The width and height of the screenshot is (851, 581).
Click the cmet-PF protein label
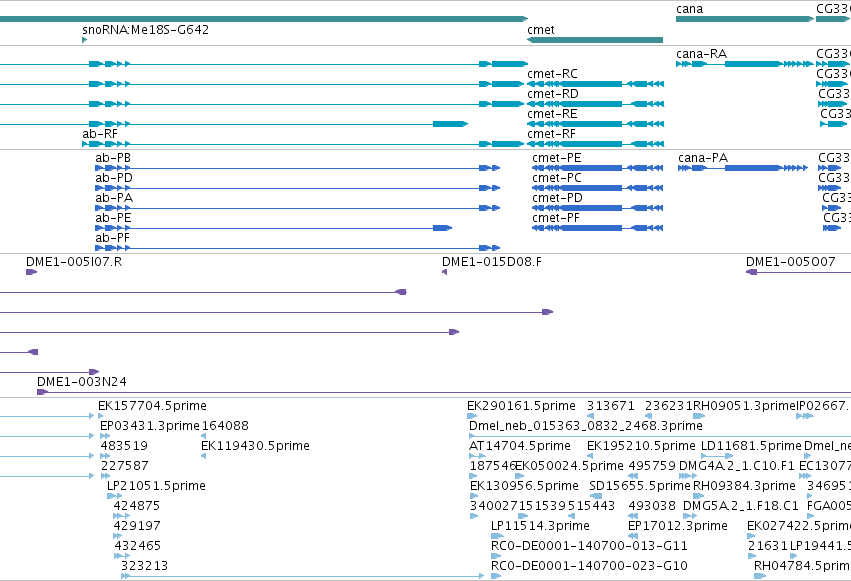point(556,218)
